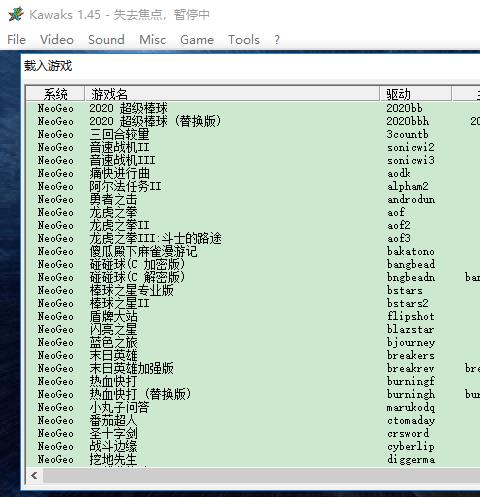The image size is (480, 497).
Task: Select game row 2020bb
Action: [x=253, y=108]
